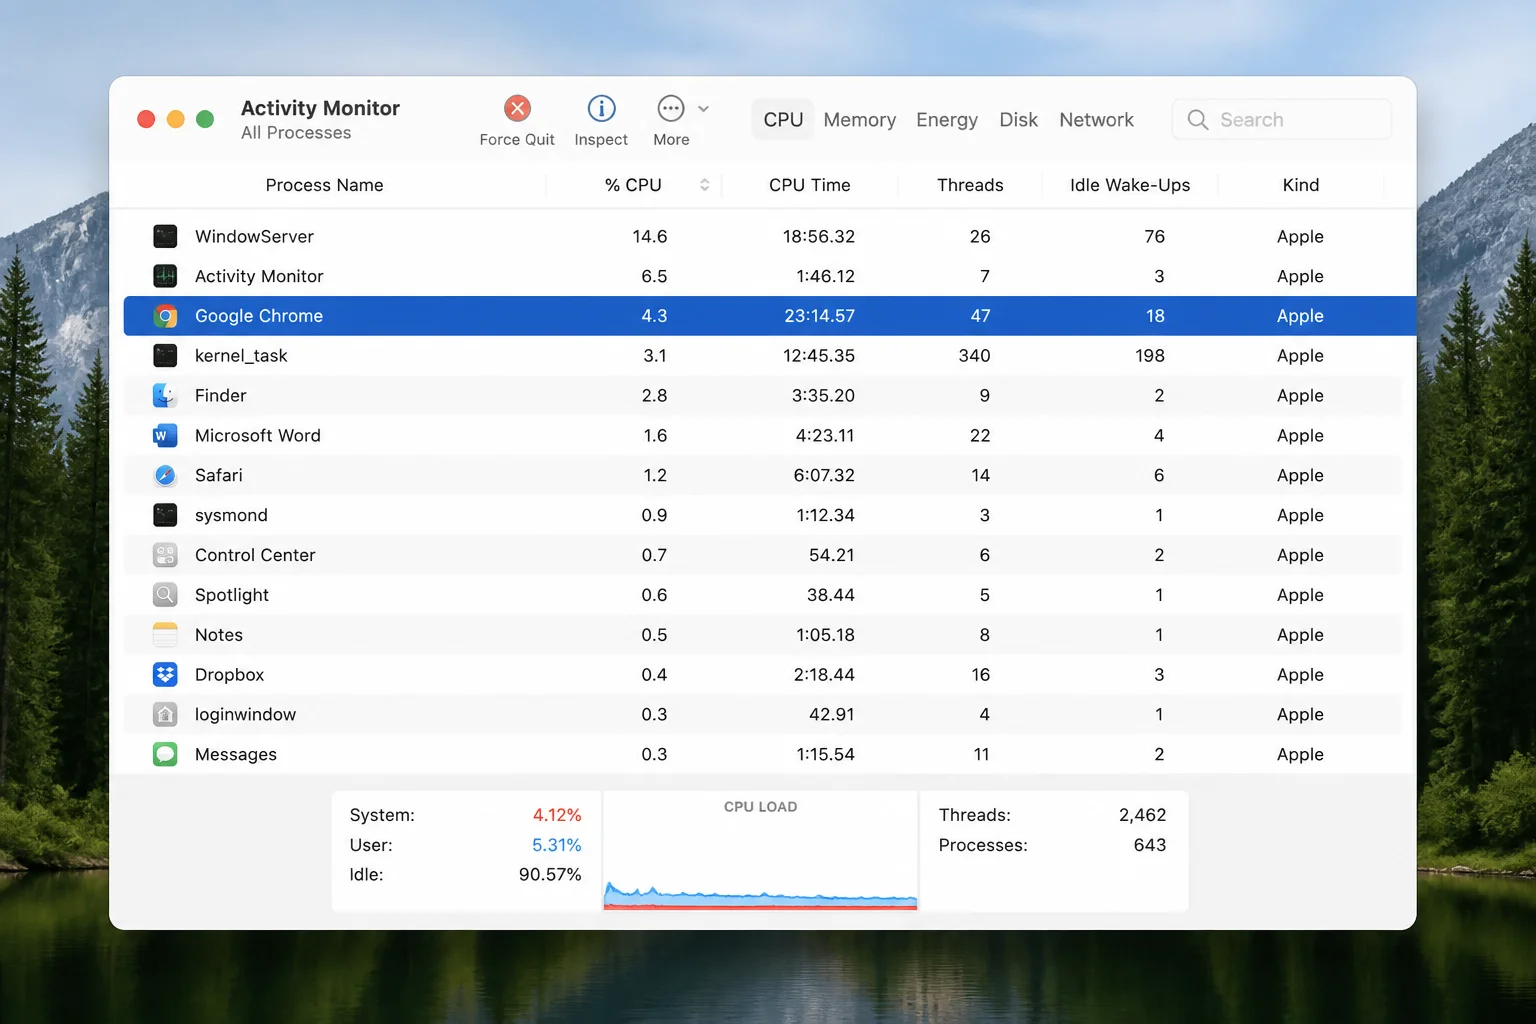Click the 340 threads value
The width and height of the screenshot is (1536, 1024).
pos(974,356)
